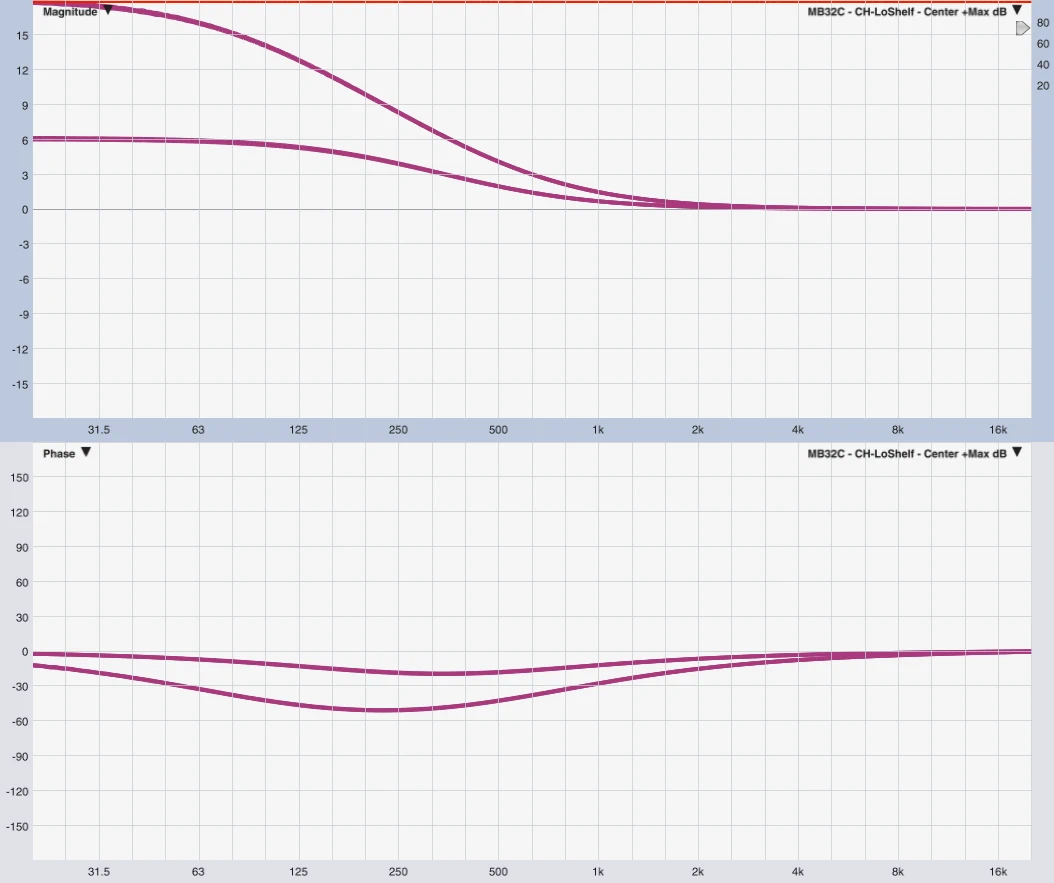This screenshot has height=883, width=1054.
Task: Click the Magnitude label text
Action: (x=70, y=12)
